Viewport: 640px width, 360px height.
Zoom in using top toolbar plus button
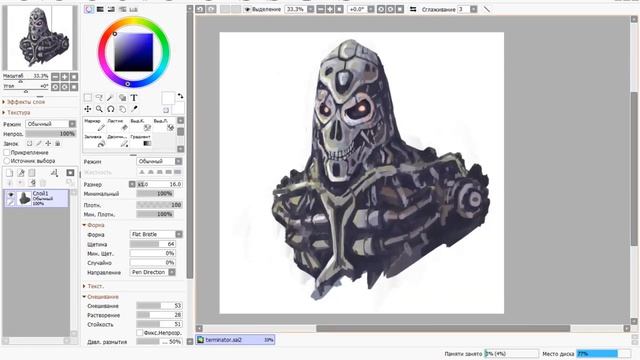coord(330,9)
